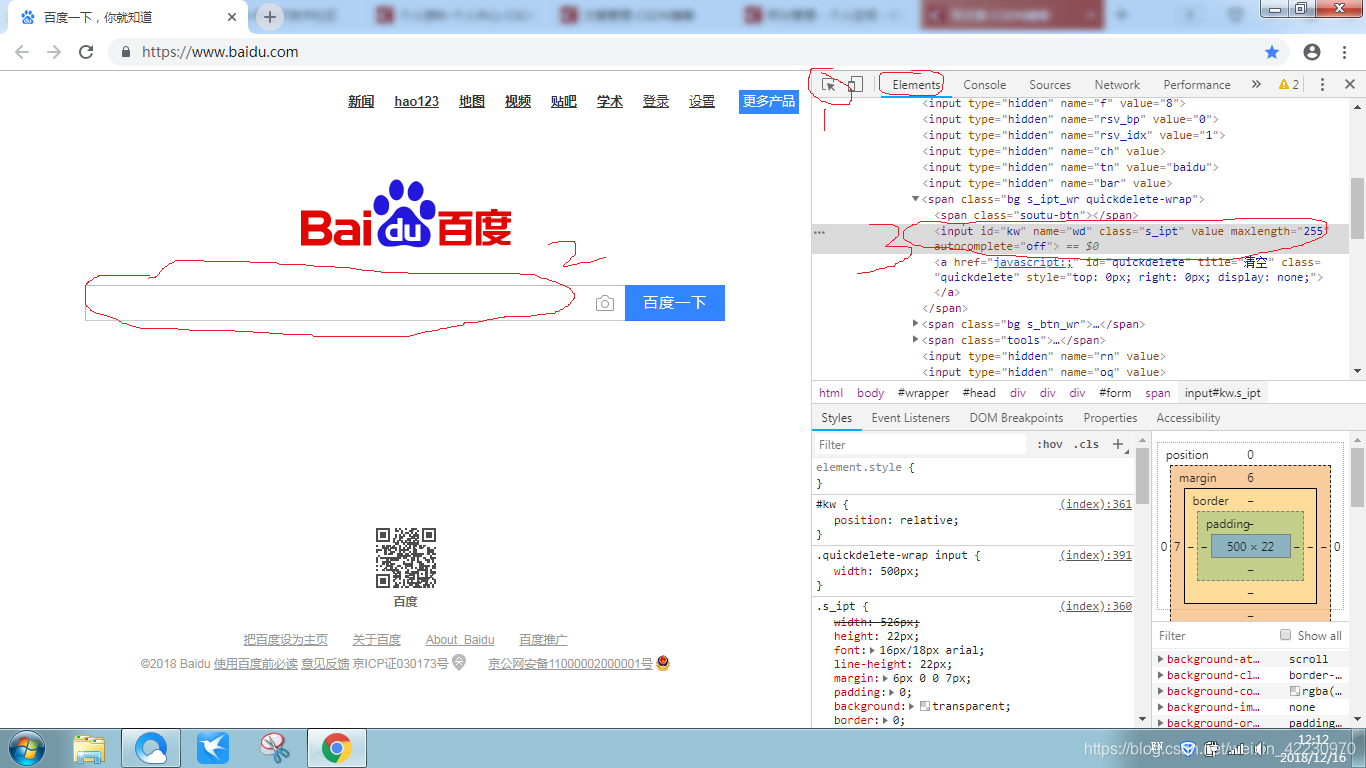Screen dimensions: 1366x768
Task: Select the Event Listeners sub-tab
Action: coord(911,418)
